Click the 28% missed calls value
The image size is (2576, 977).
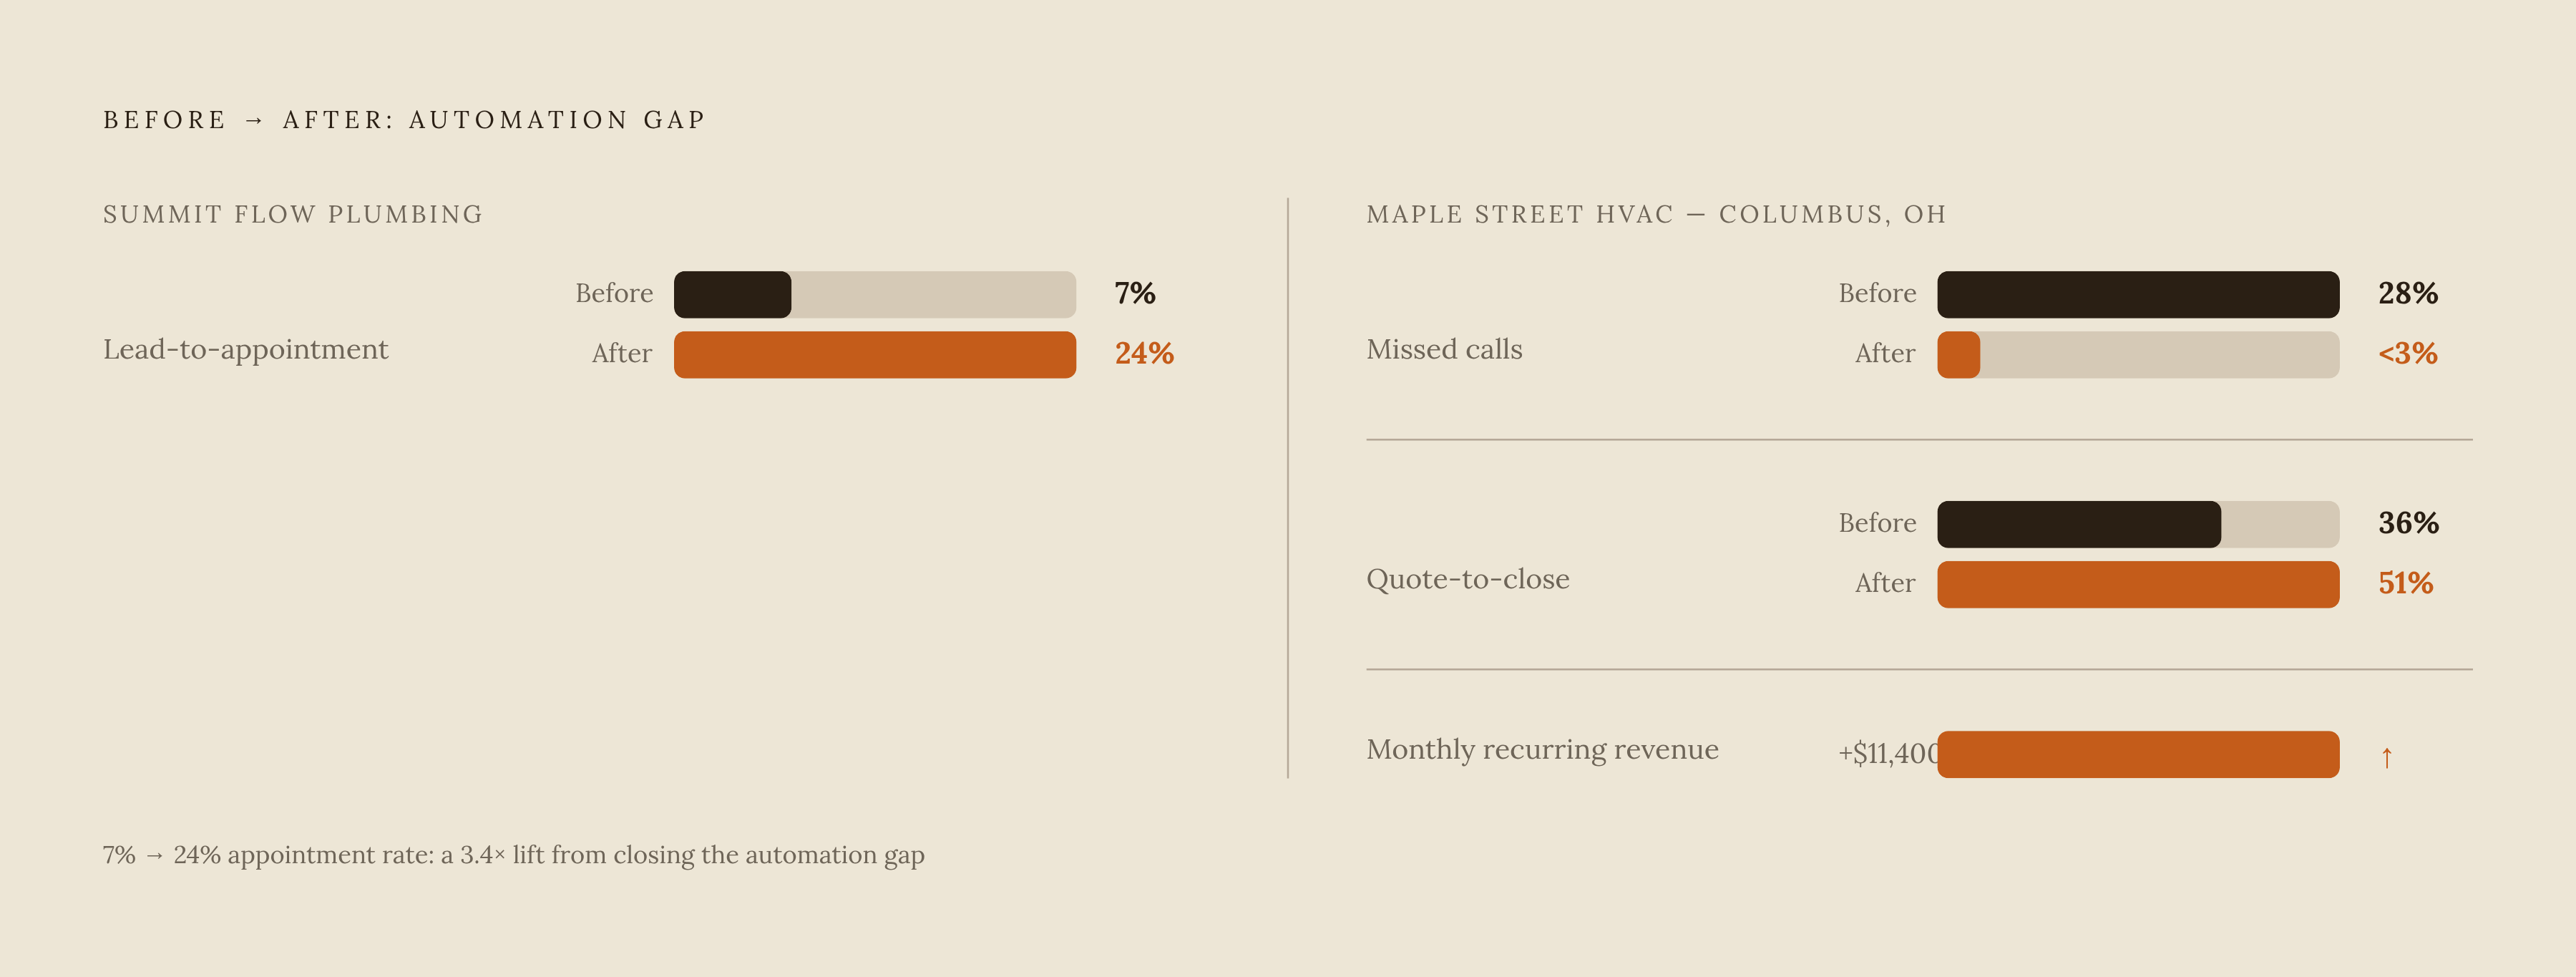[2408, 293]
